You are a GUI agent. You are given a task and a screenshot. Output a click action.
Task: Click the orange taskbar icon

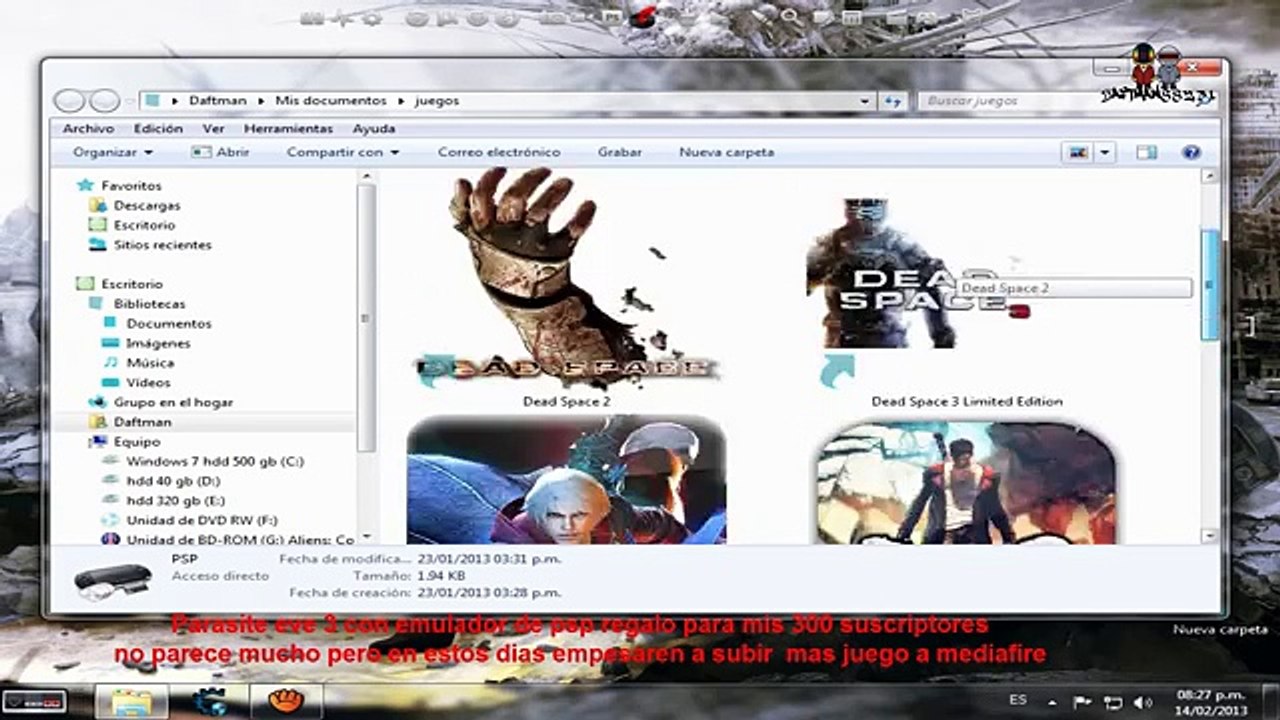click(285, 700)
